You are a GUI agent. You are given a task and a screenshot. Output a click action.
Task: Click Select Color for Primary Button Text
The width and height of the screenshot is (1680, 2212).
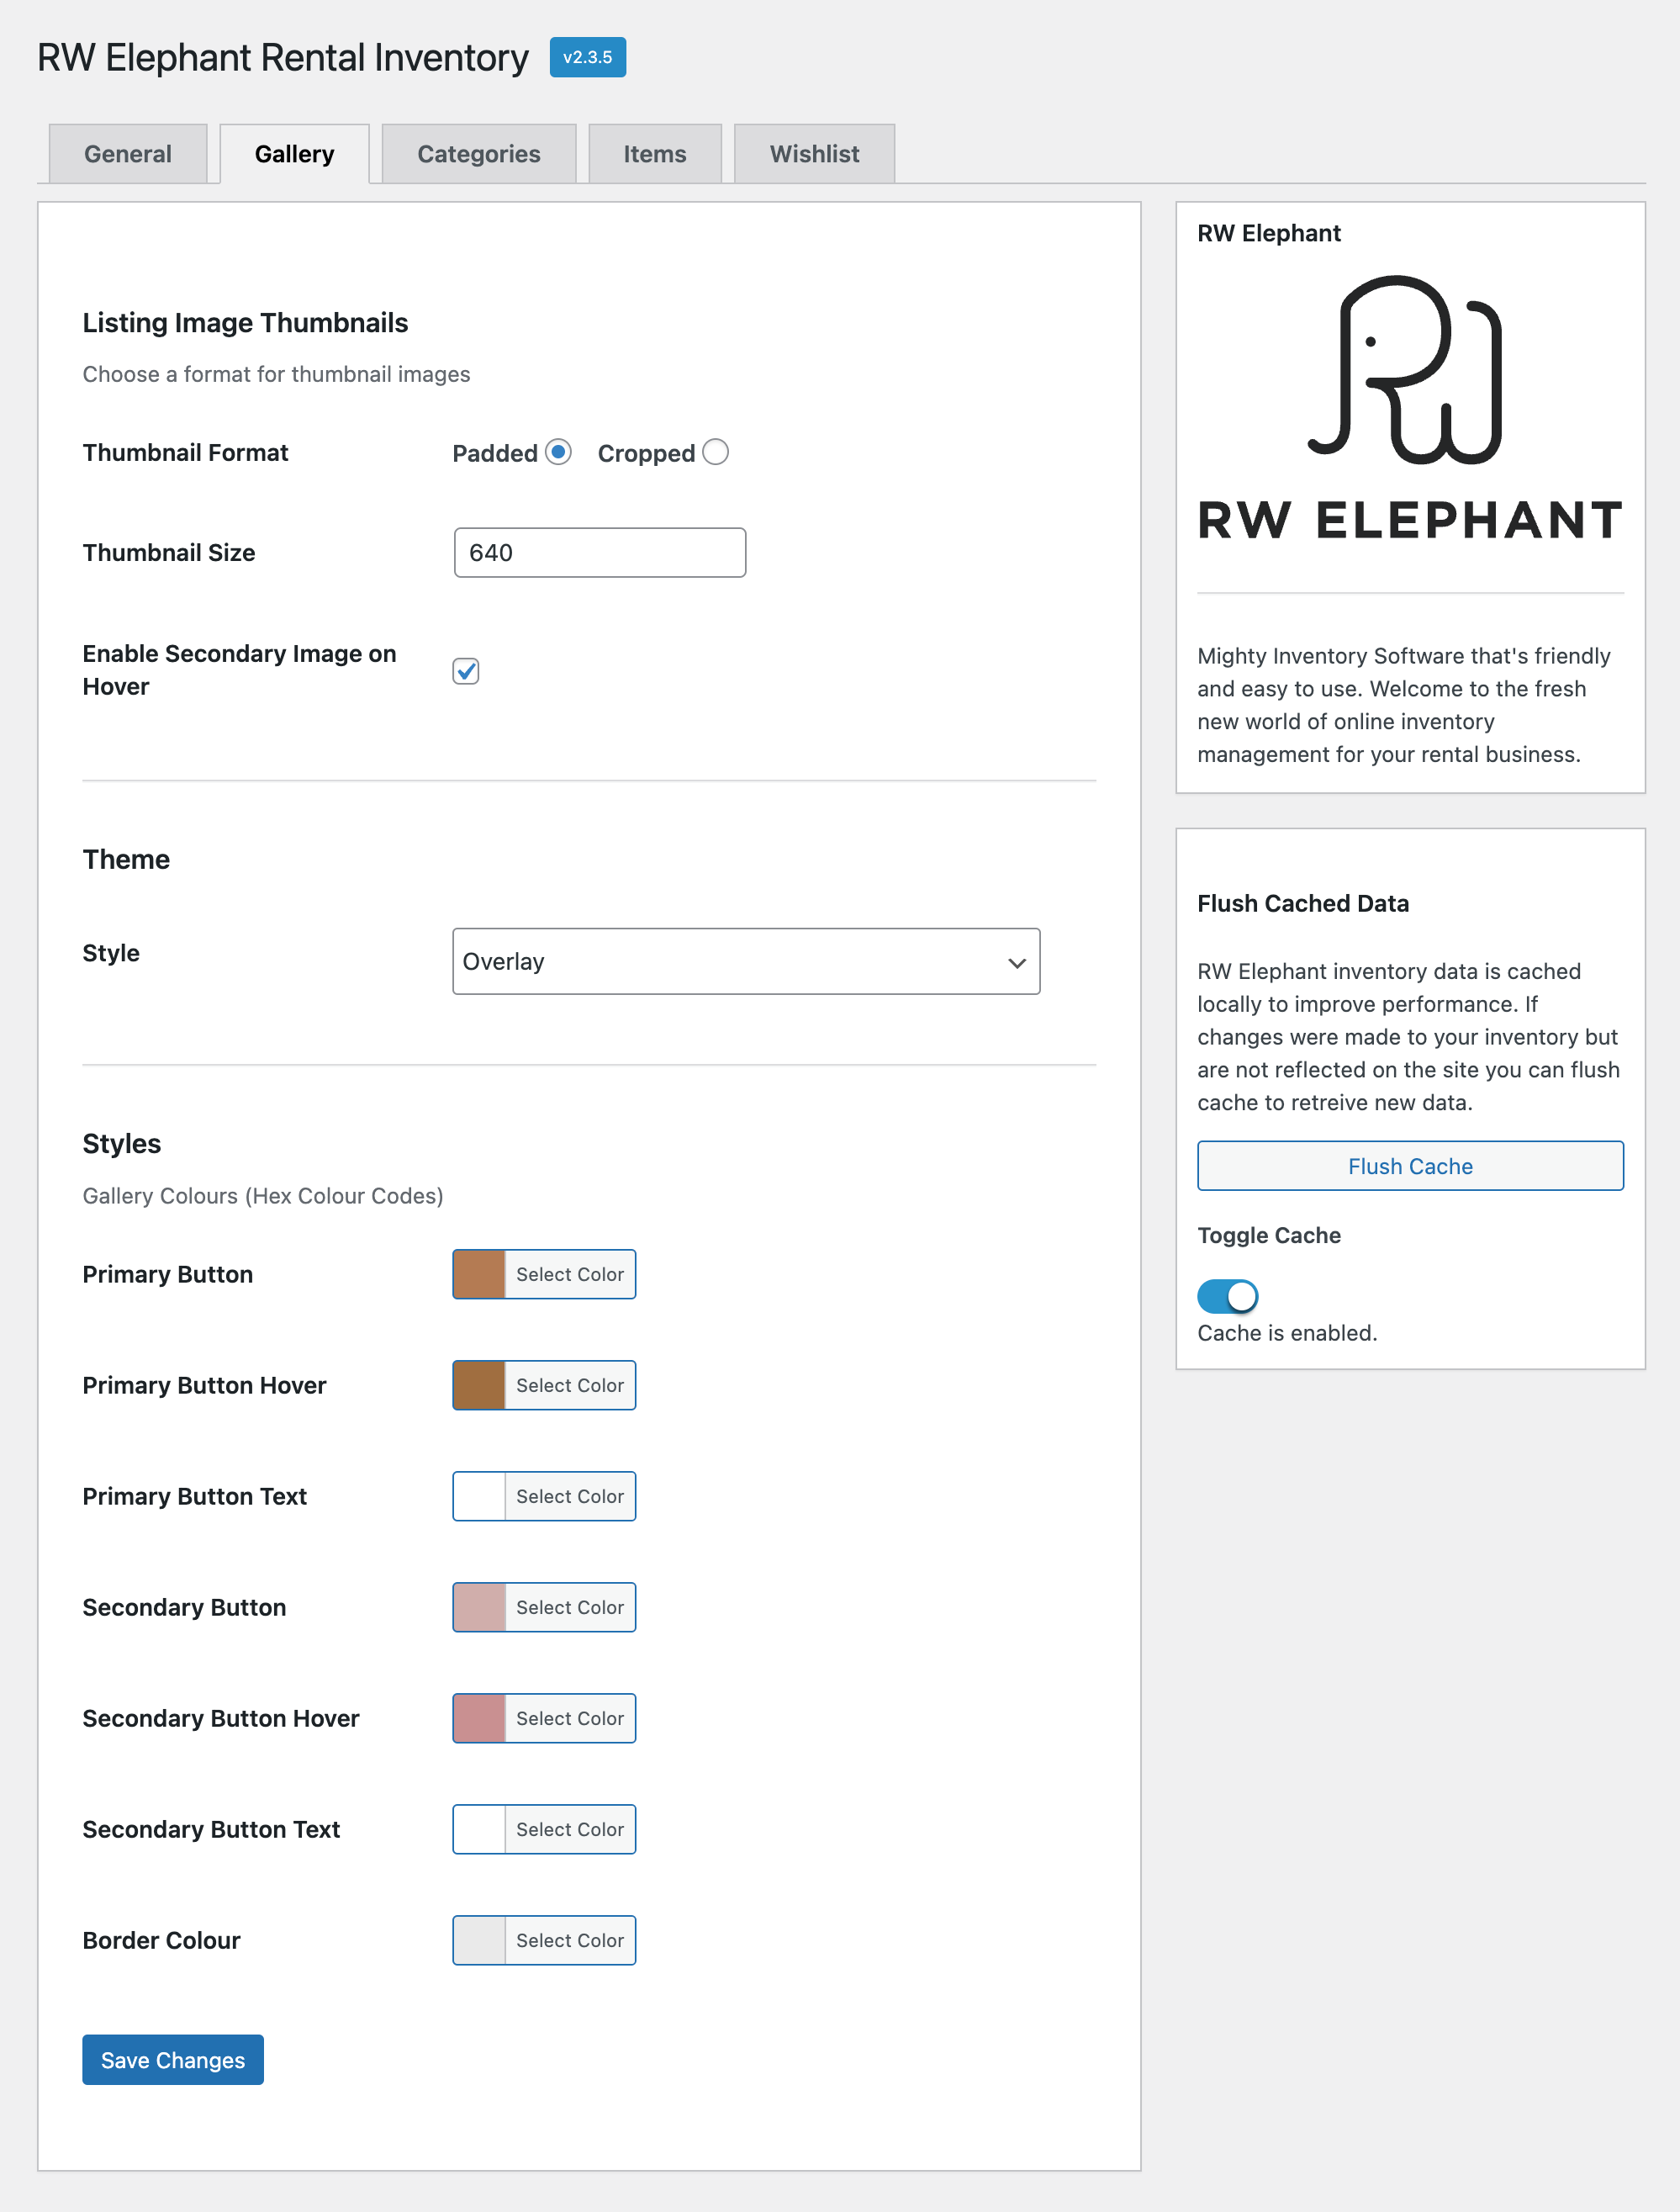570,1496
